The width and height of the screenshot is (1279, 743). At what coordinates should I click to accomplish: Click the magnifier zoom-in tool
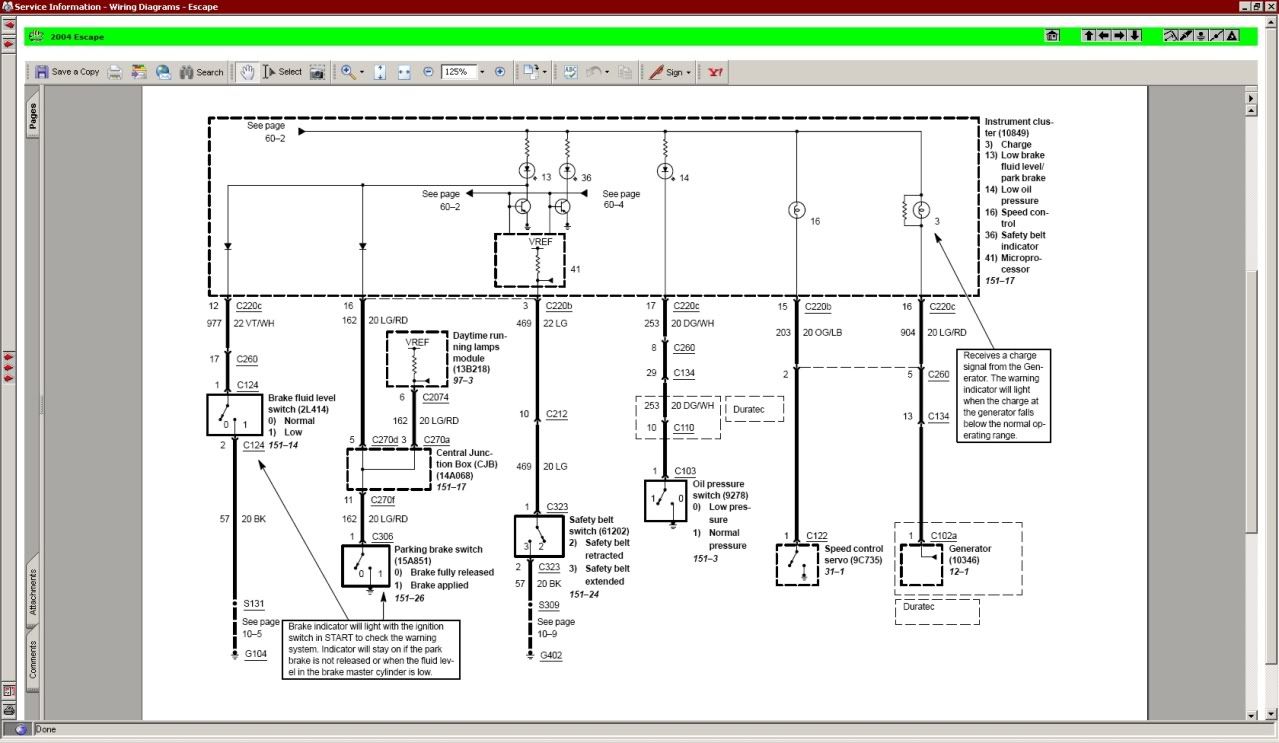point(347,72)
